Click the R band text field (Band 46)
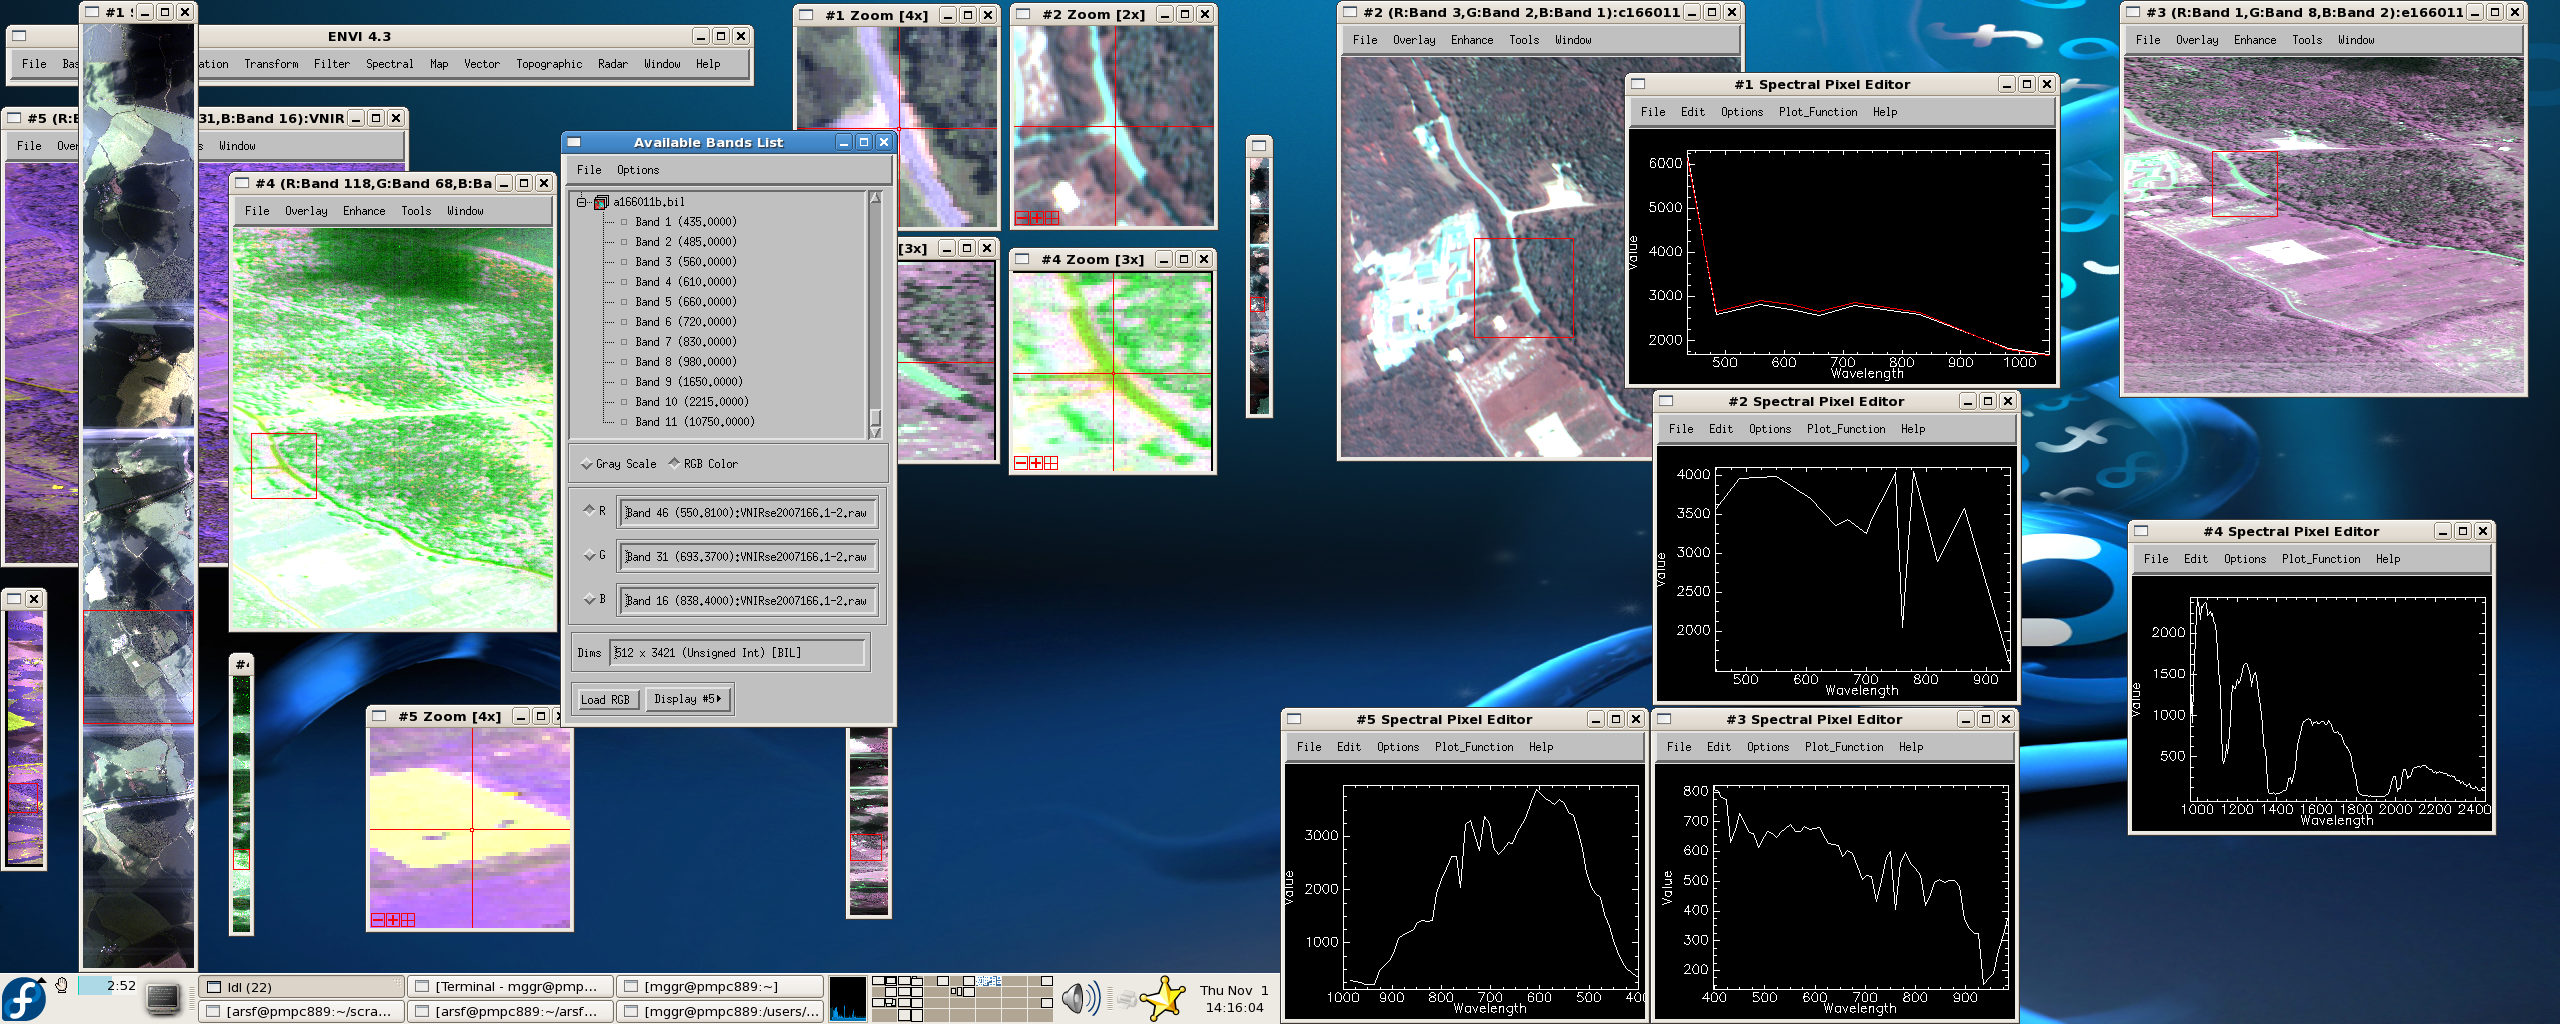Viewport: 2560px width, 1024px height. 748,513
